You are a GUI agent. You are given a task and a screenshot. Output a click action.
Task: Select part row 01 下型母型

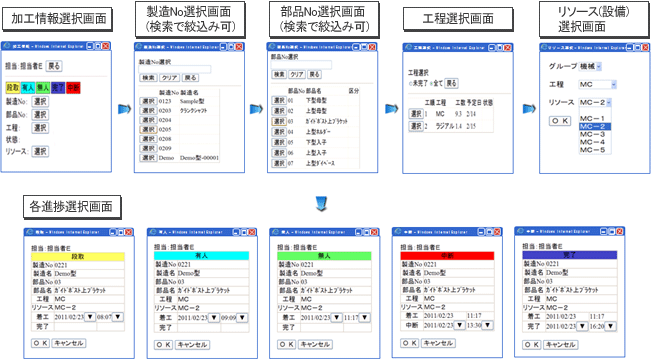point(279,100)
